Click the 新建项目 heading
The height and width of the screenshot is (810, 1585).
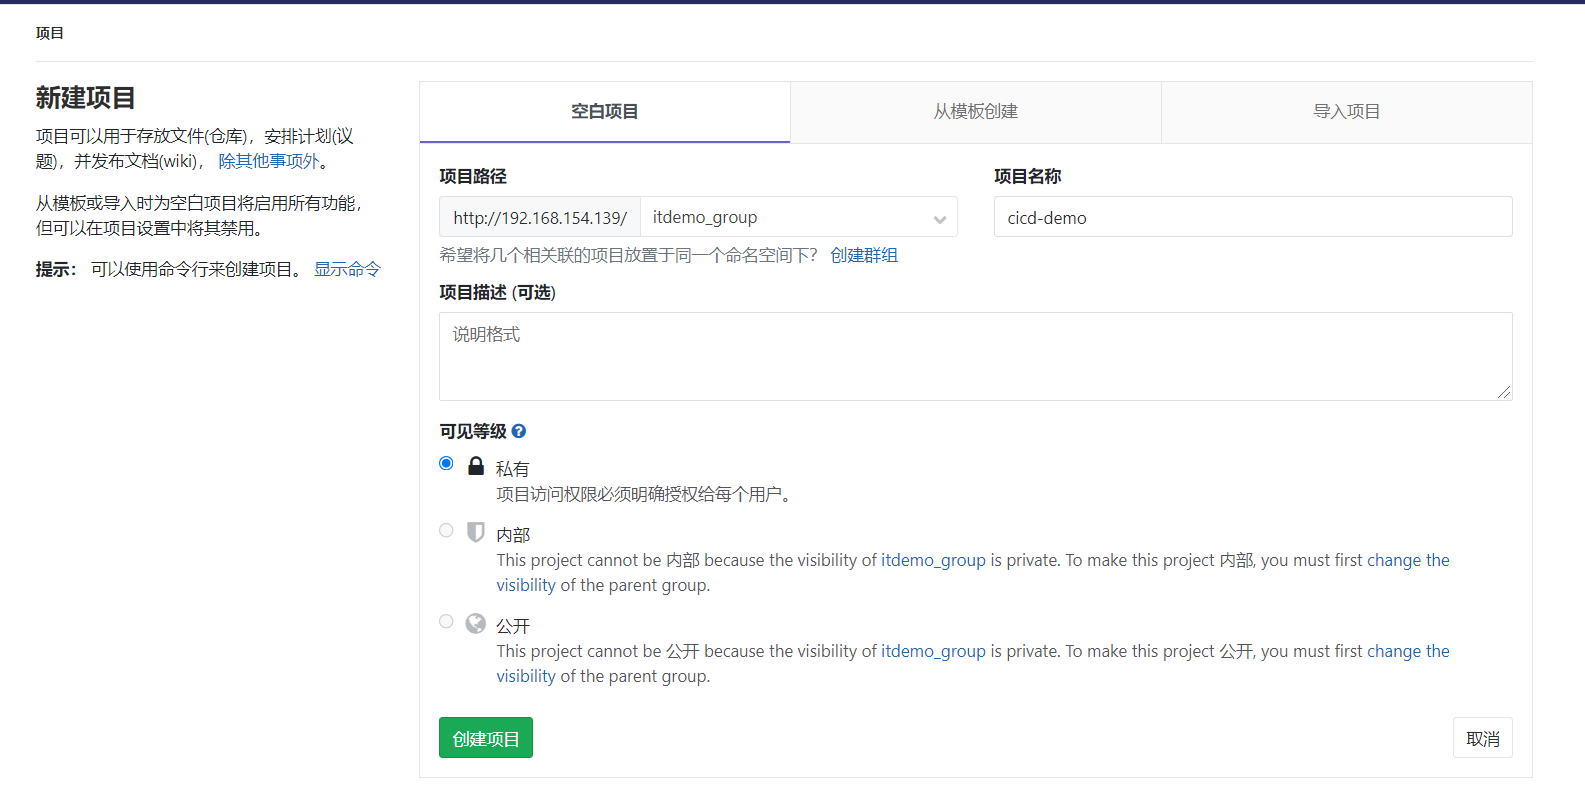click(86, 98)
